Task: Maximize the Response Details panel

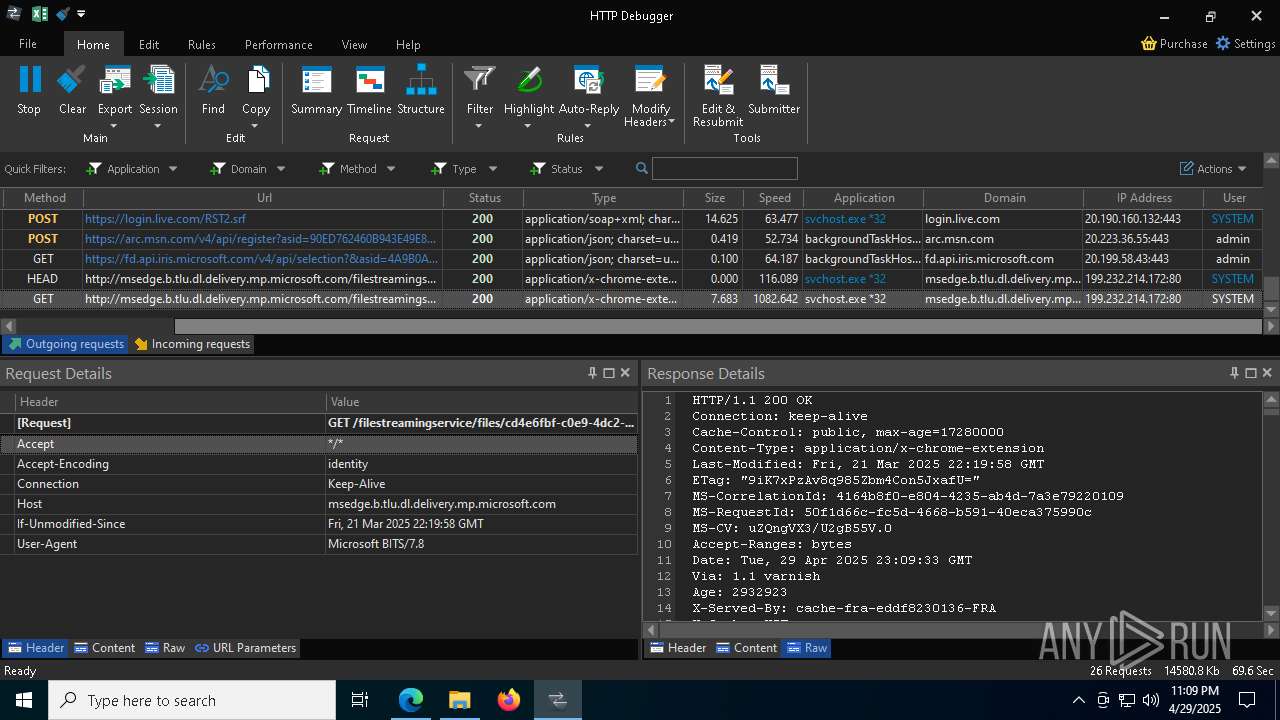Action: pyautogui.click(x=1250, y=373)
